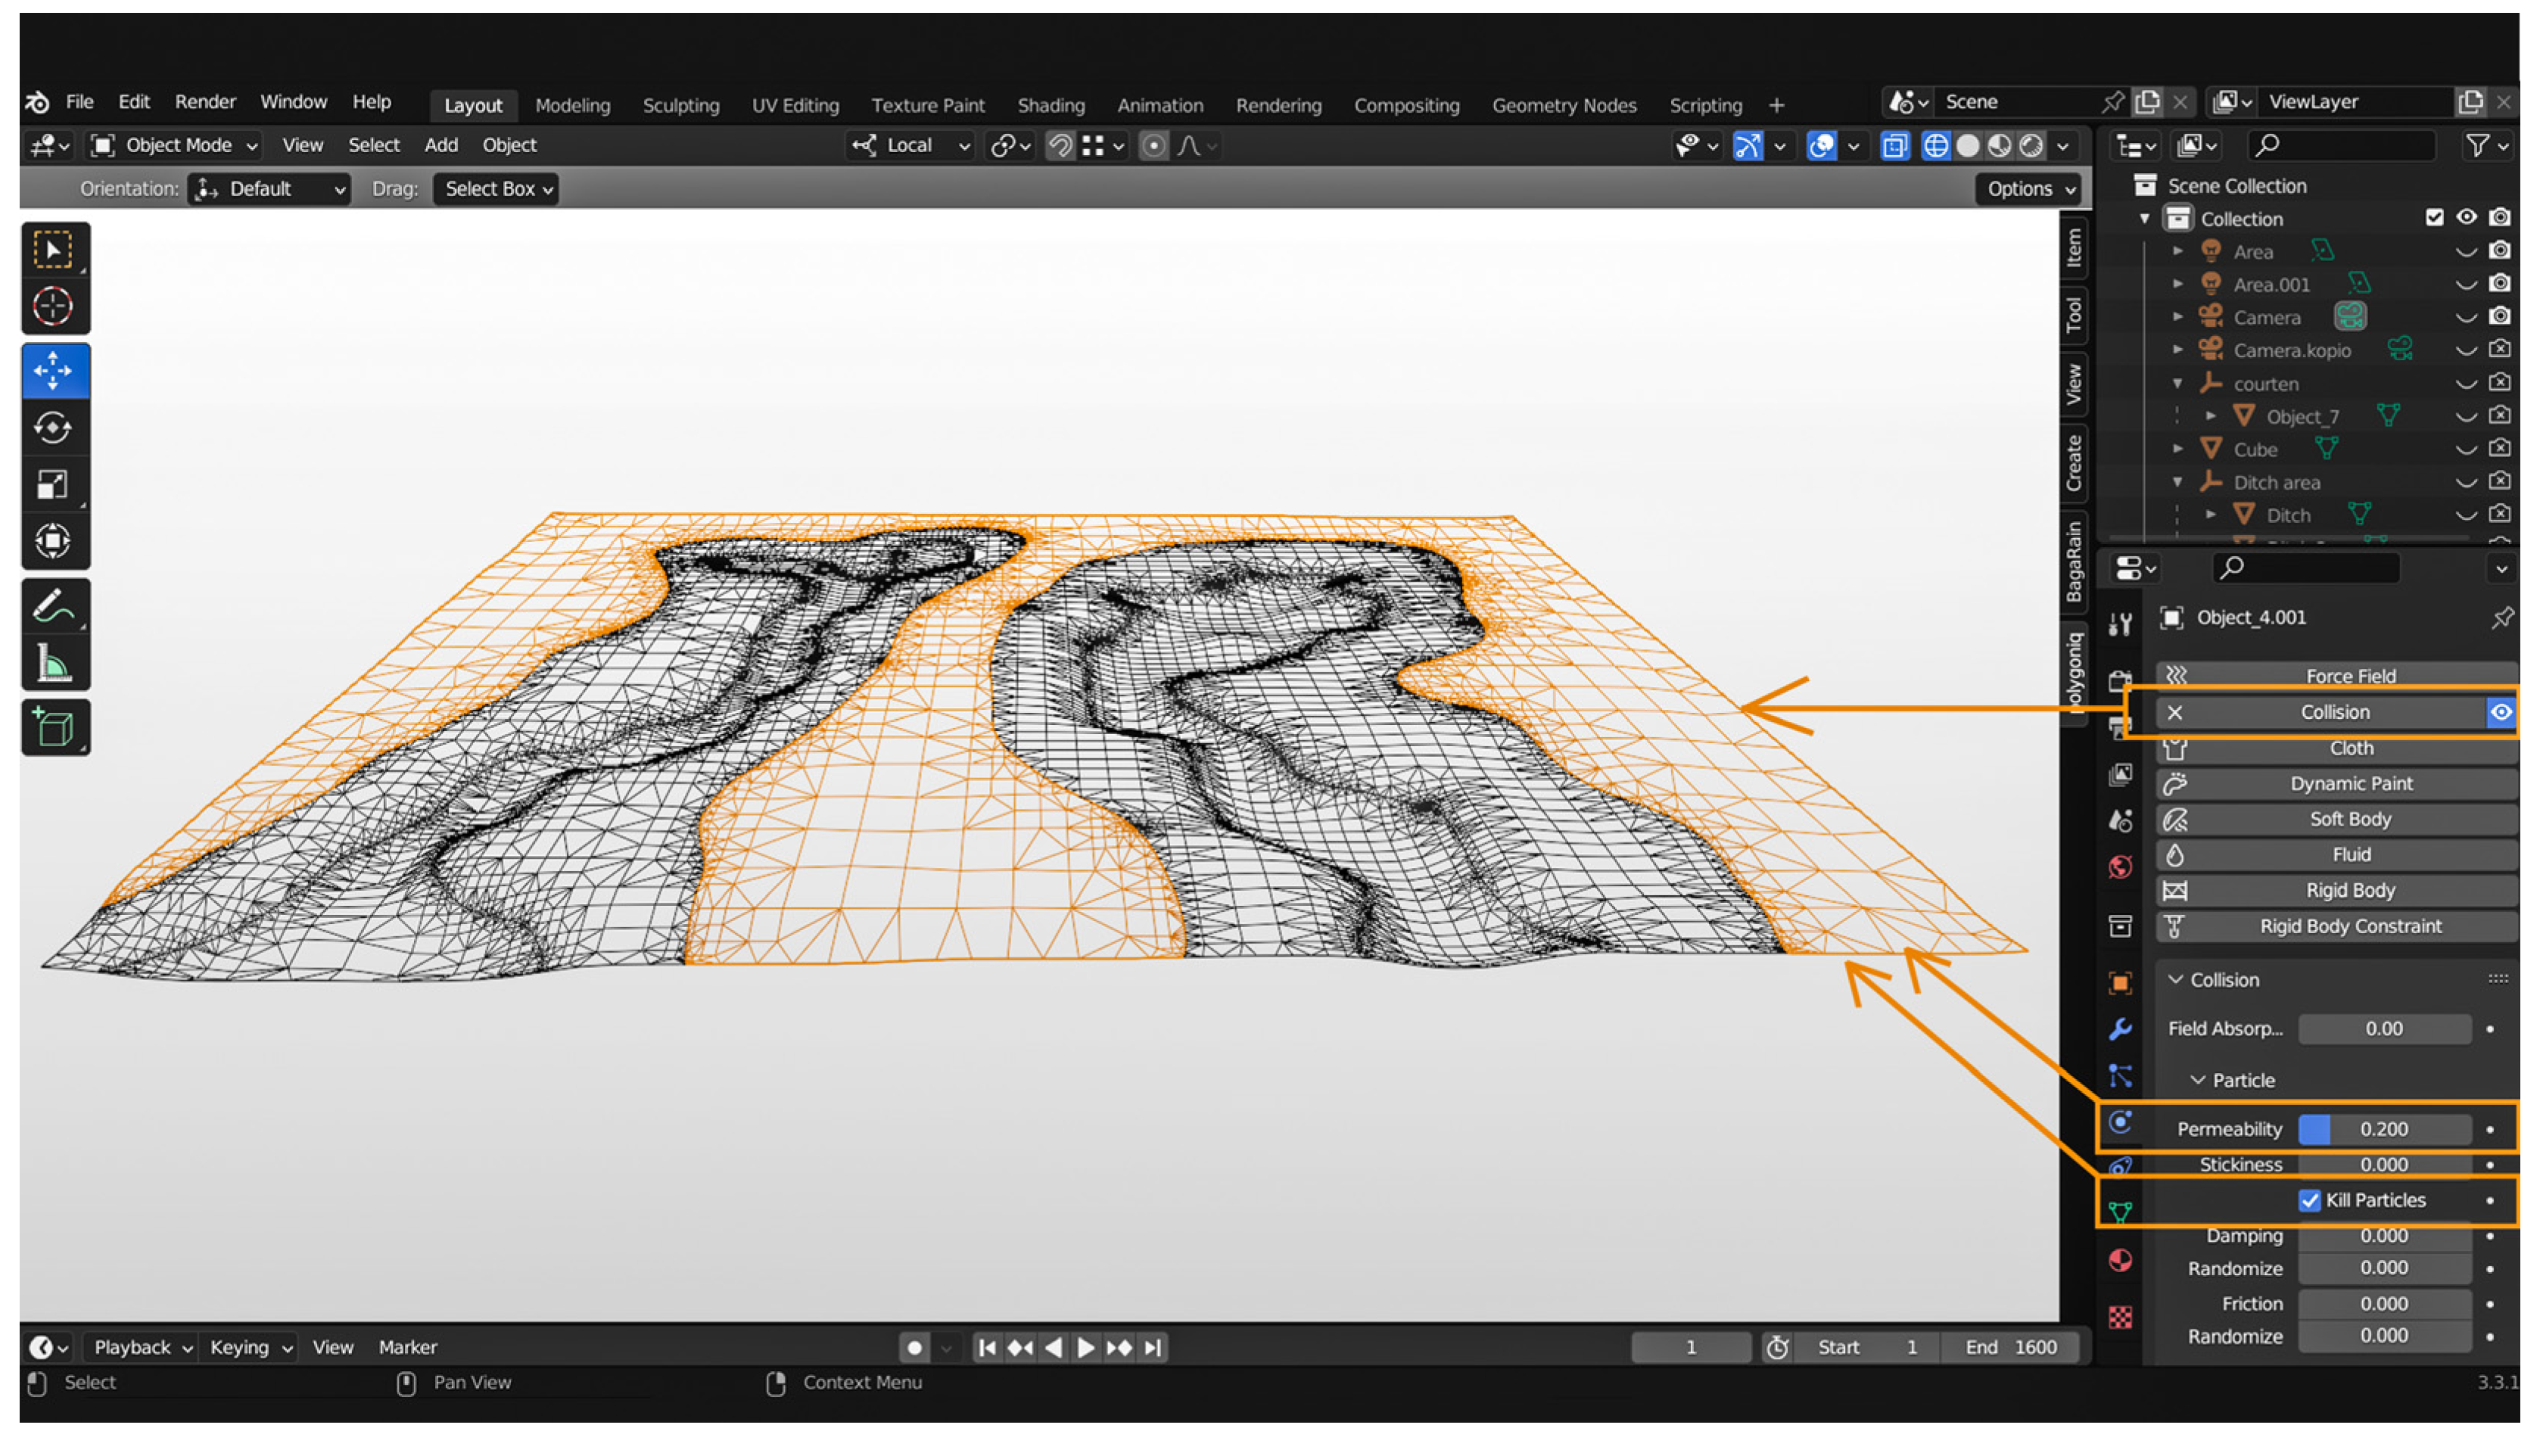2543x1456 pixels.
Task: Open the Render menu
Action: click(x=205, y=102)
